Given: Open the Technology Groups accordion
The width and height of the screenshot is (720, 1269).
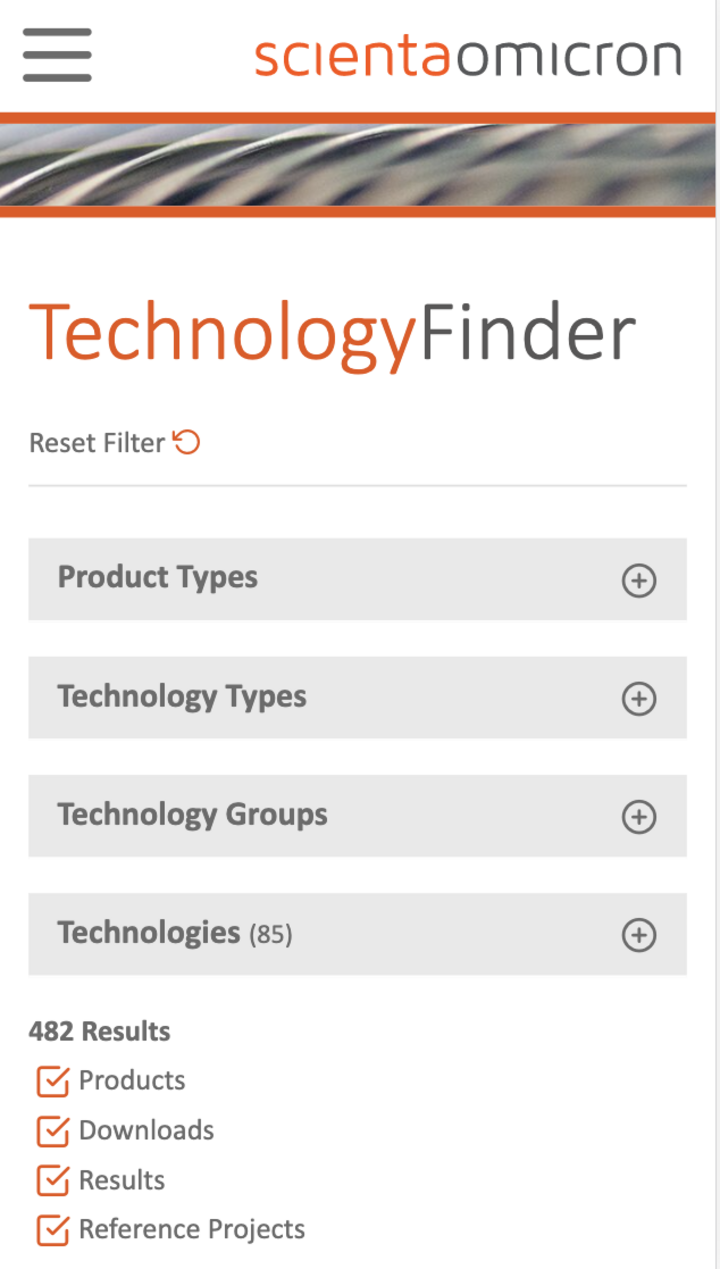Looking at the screenshot, I should click(192, 815).
